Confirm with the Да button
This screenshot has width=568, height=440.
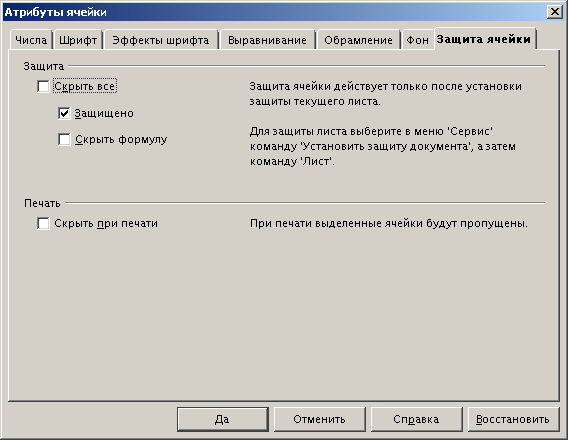point(222,419)
